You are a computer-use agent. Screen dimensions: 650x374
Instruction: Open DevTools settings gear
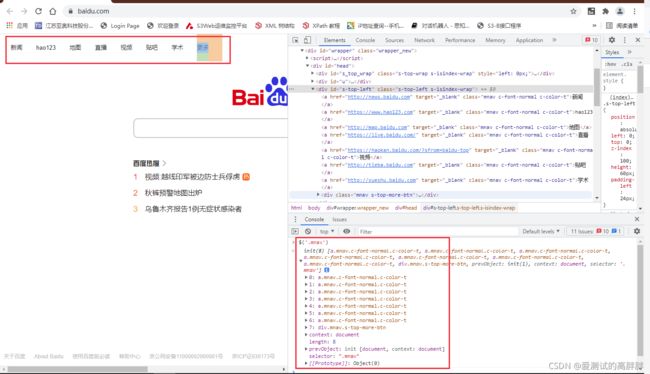[x=612, y=40]
